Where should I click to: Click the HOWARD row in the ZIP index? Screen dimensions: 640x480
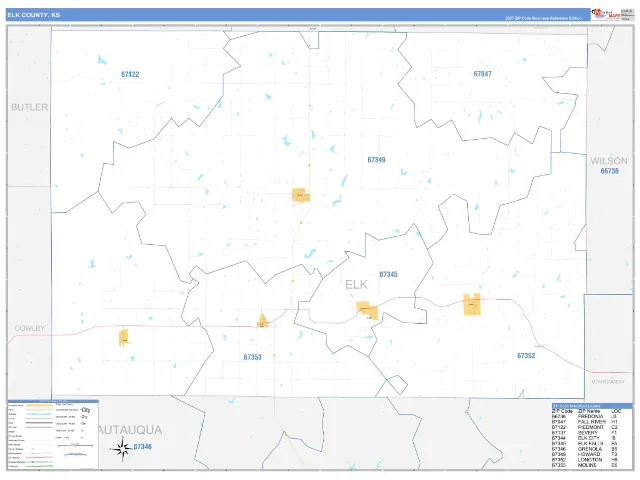(x=585, y=454)
